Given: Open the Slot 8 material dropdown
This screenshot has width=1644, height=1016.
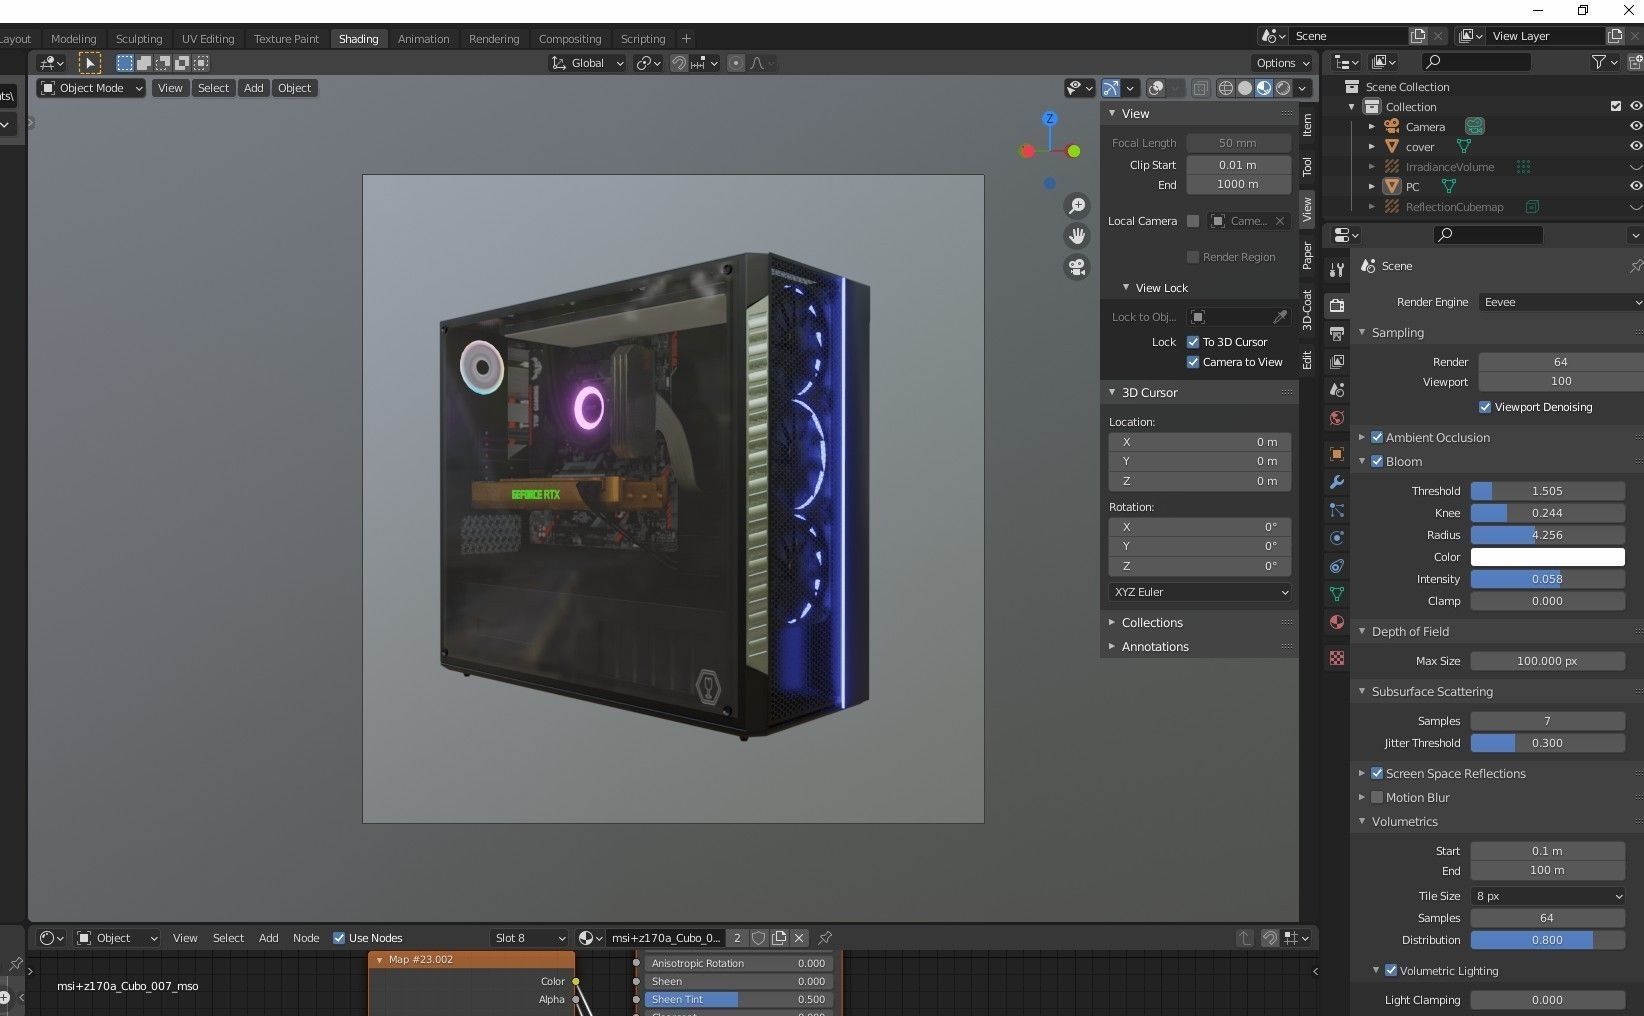Looking at the screenshot, I should point(529,938).
